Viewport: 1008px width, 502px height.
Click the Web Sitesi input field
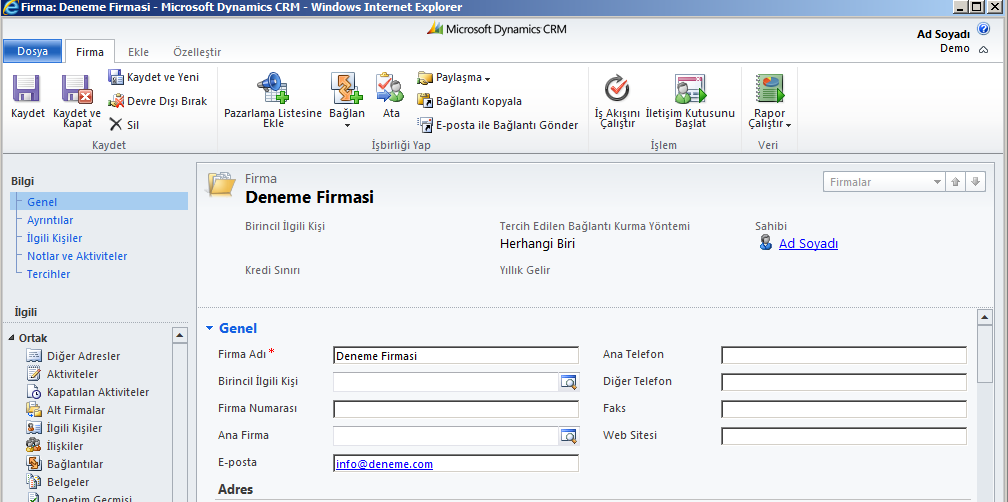[x=843, y=436]
